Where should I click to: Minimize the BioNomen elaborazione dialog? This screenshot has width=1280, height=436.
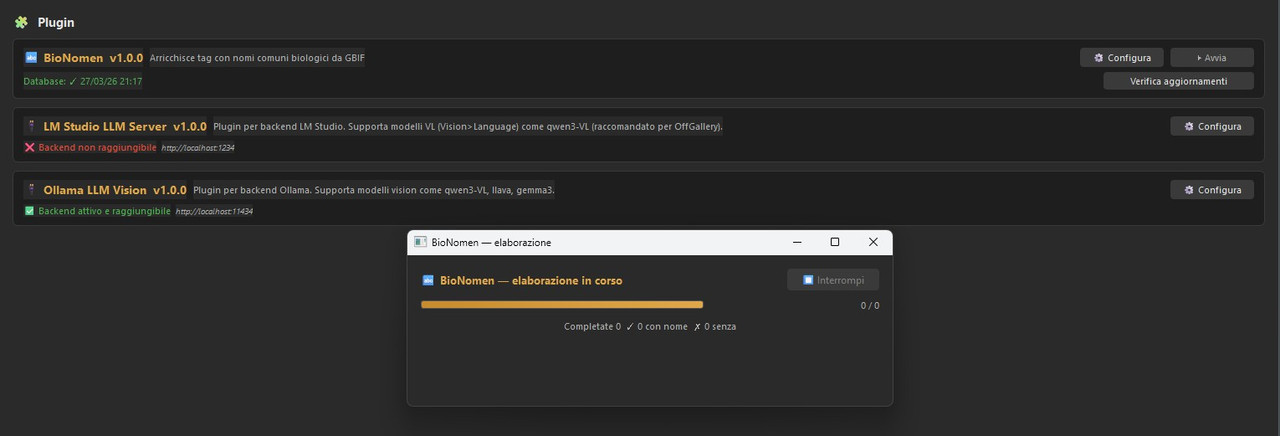pyautogui.click(x=797, y=242)
